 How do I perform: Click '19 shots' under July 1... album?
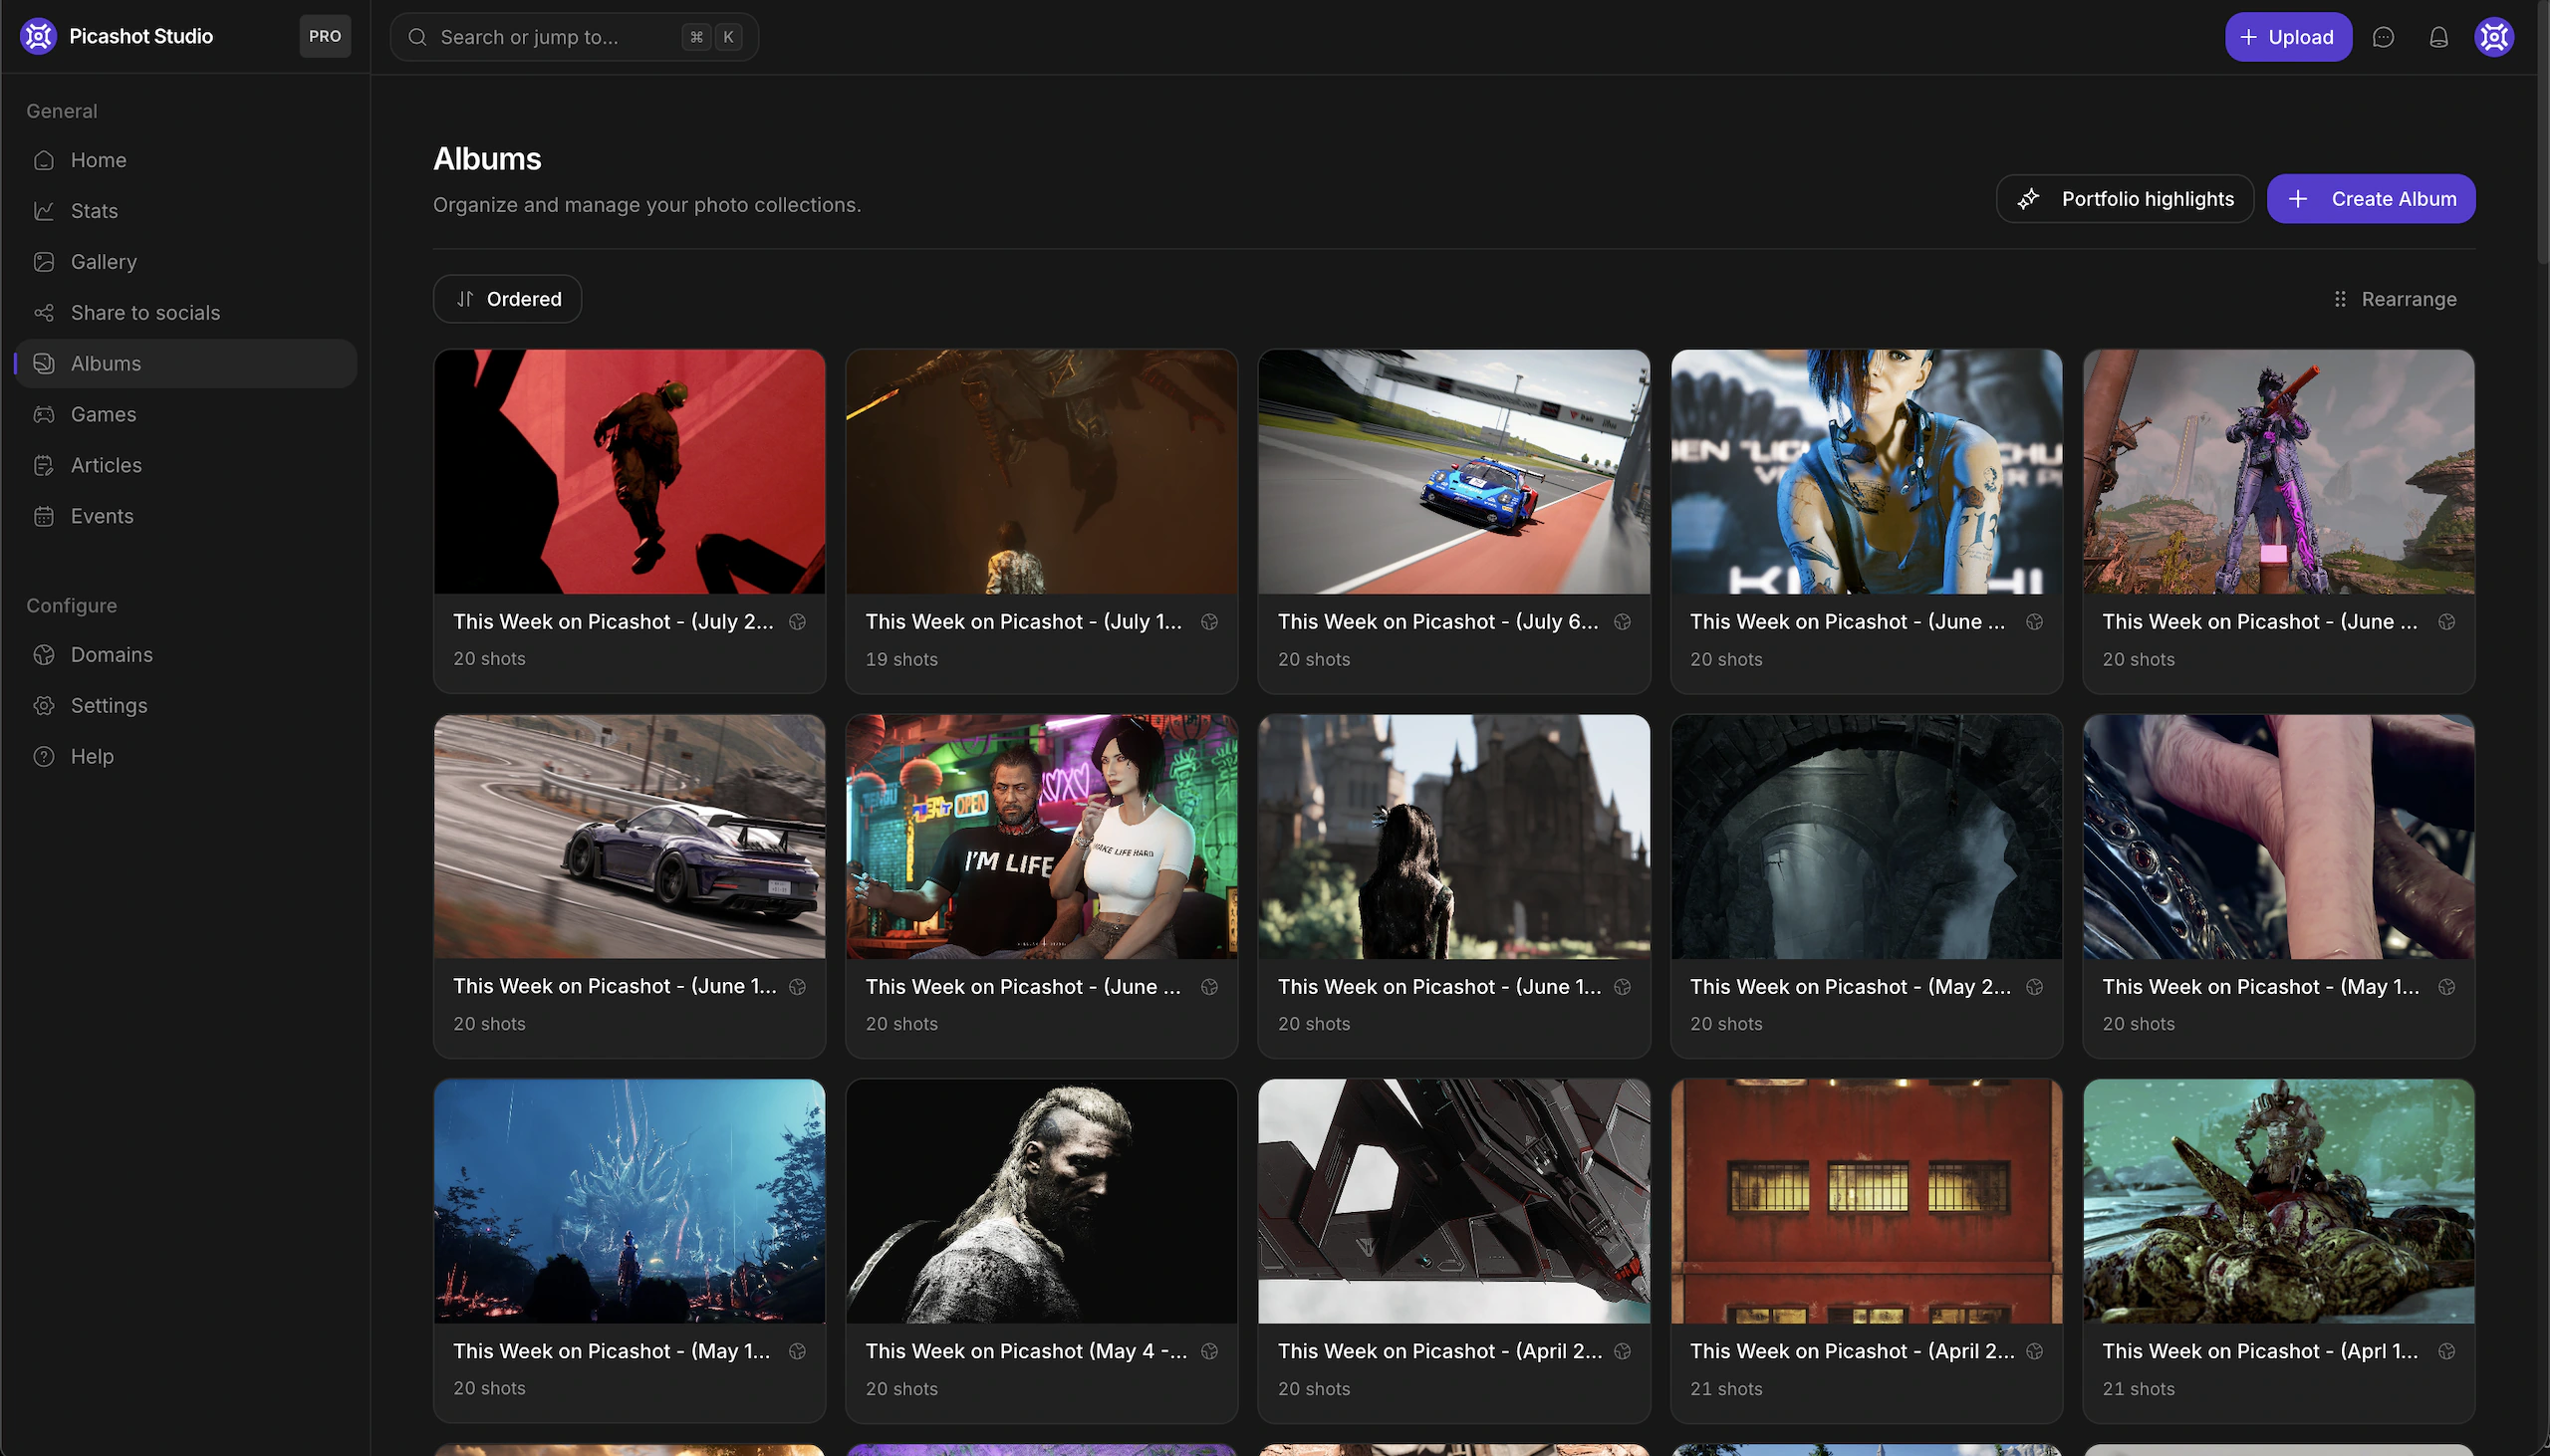pyautogui.click(x=901, y=659)
